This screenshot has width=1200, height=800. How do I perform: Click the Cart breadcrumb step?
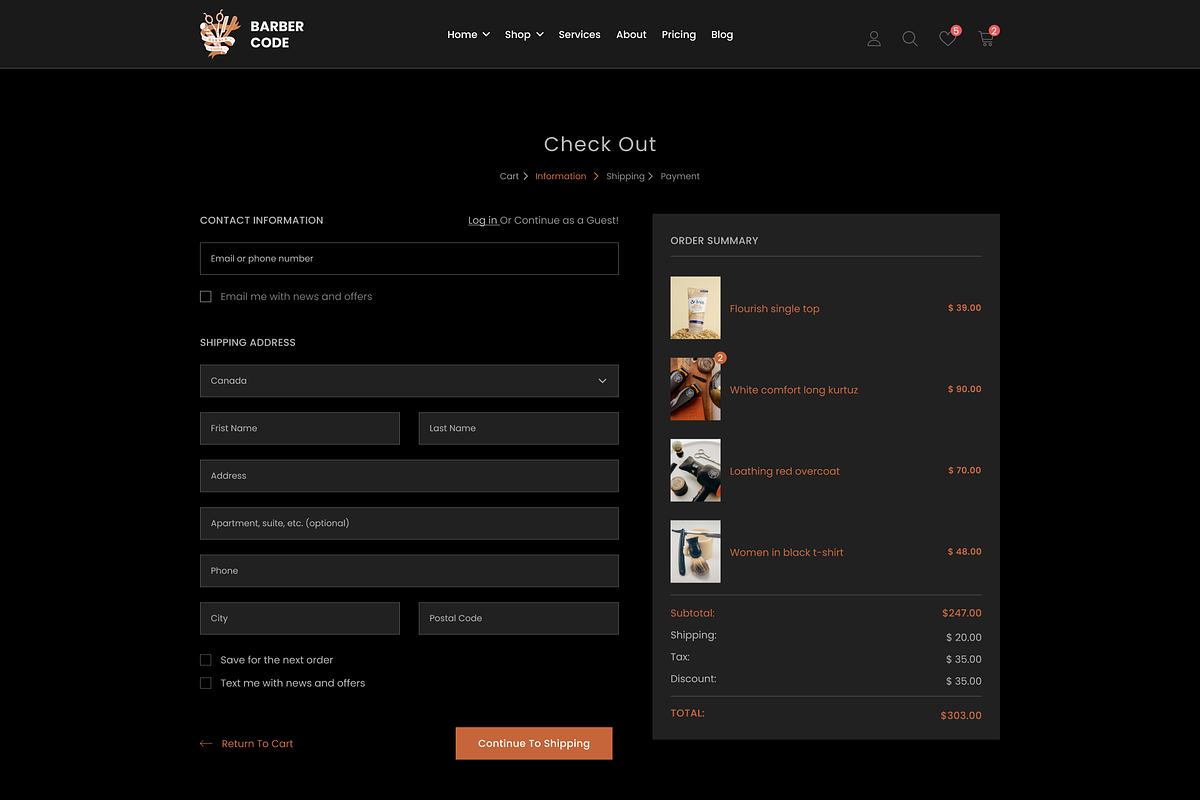(x=509, y=176)
